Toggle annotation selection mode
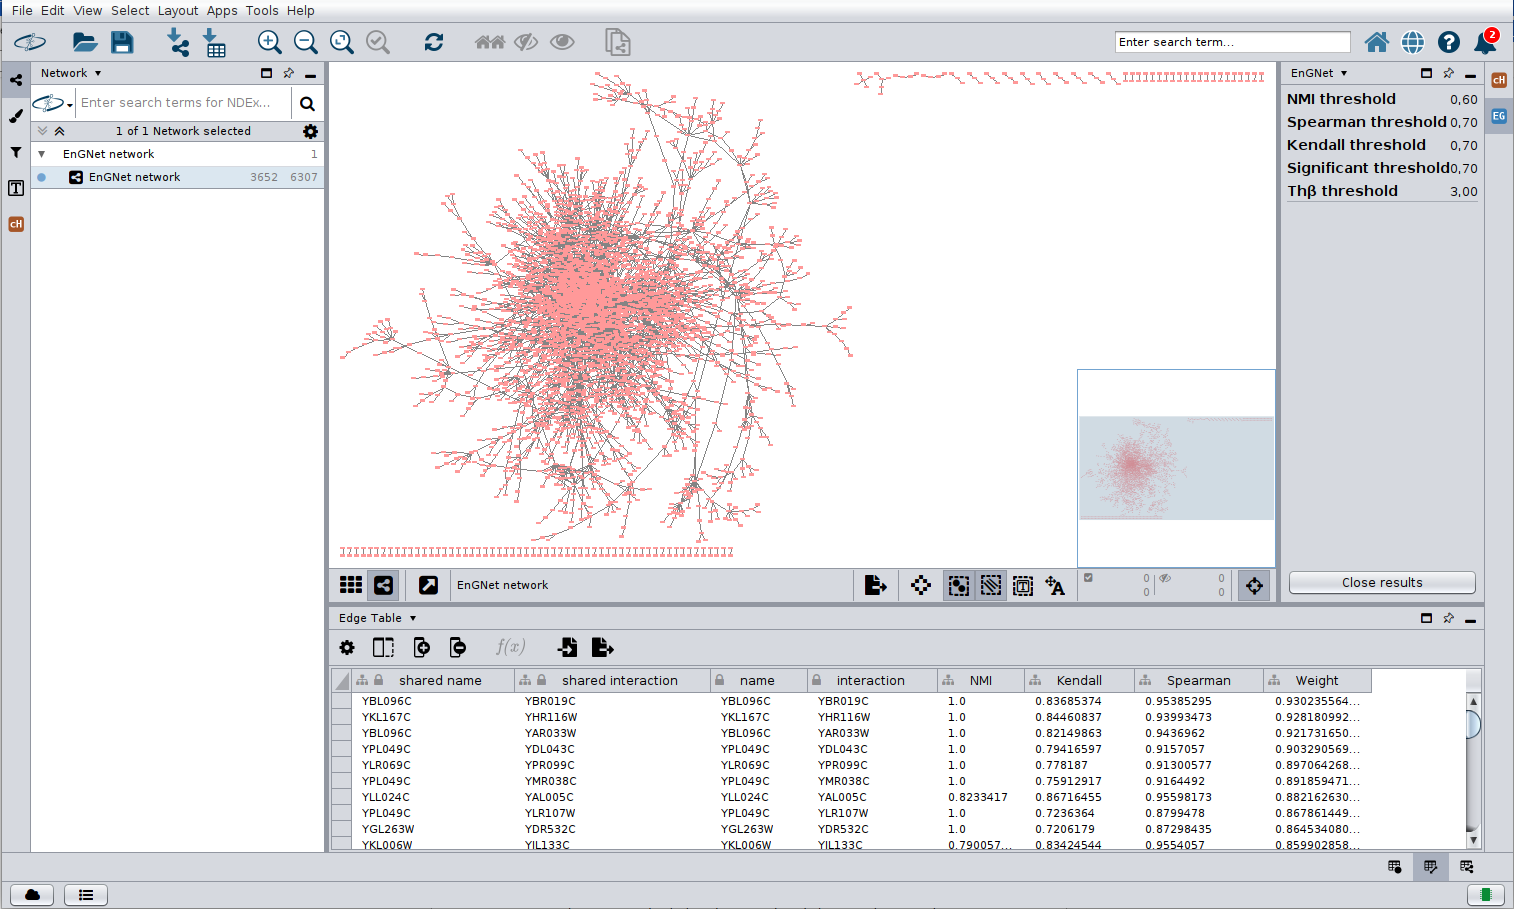Viewport: 1514px width, 909px height. pos(1023,585)
